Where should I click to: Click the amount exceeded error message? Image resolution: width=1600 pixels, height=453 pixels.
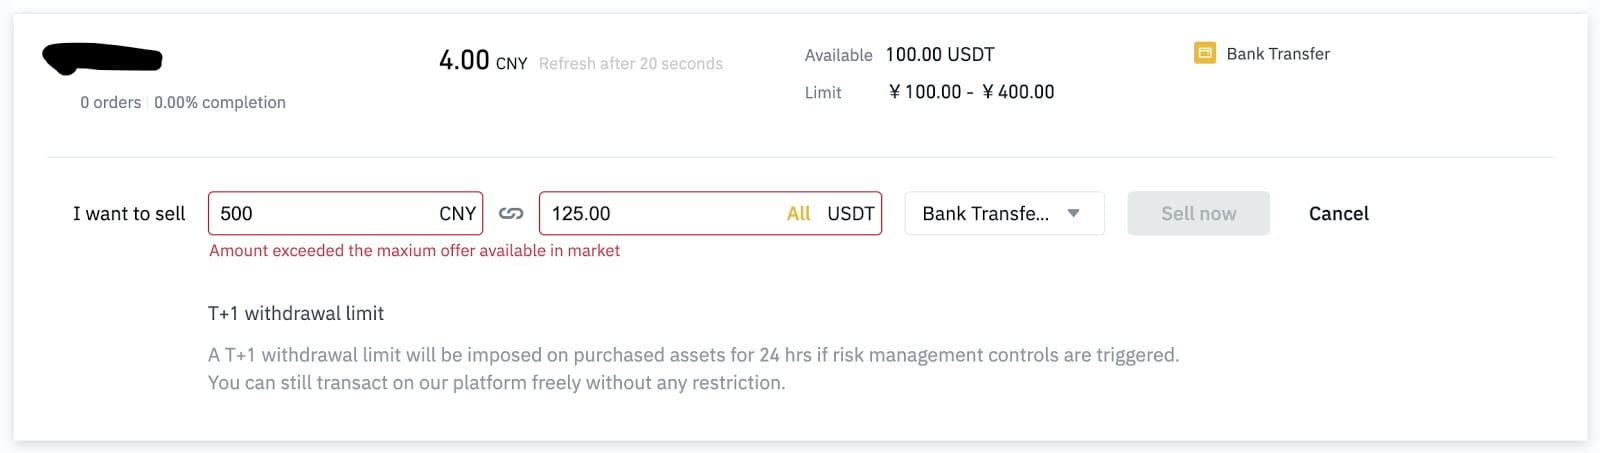pyautogui.click(x=414, y=251)
